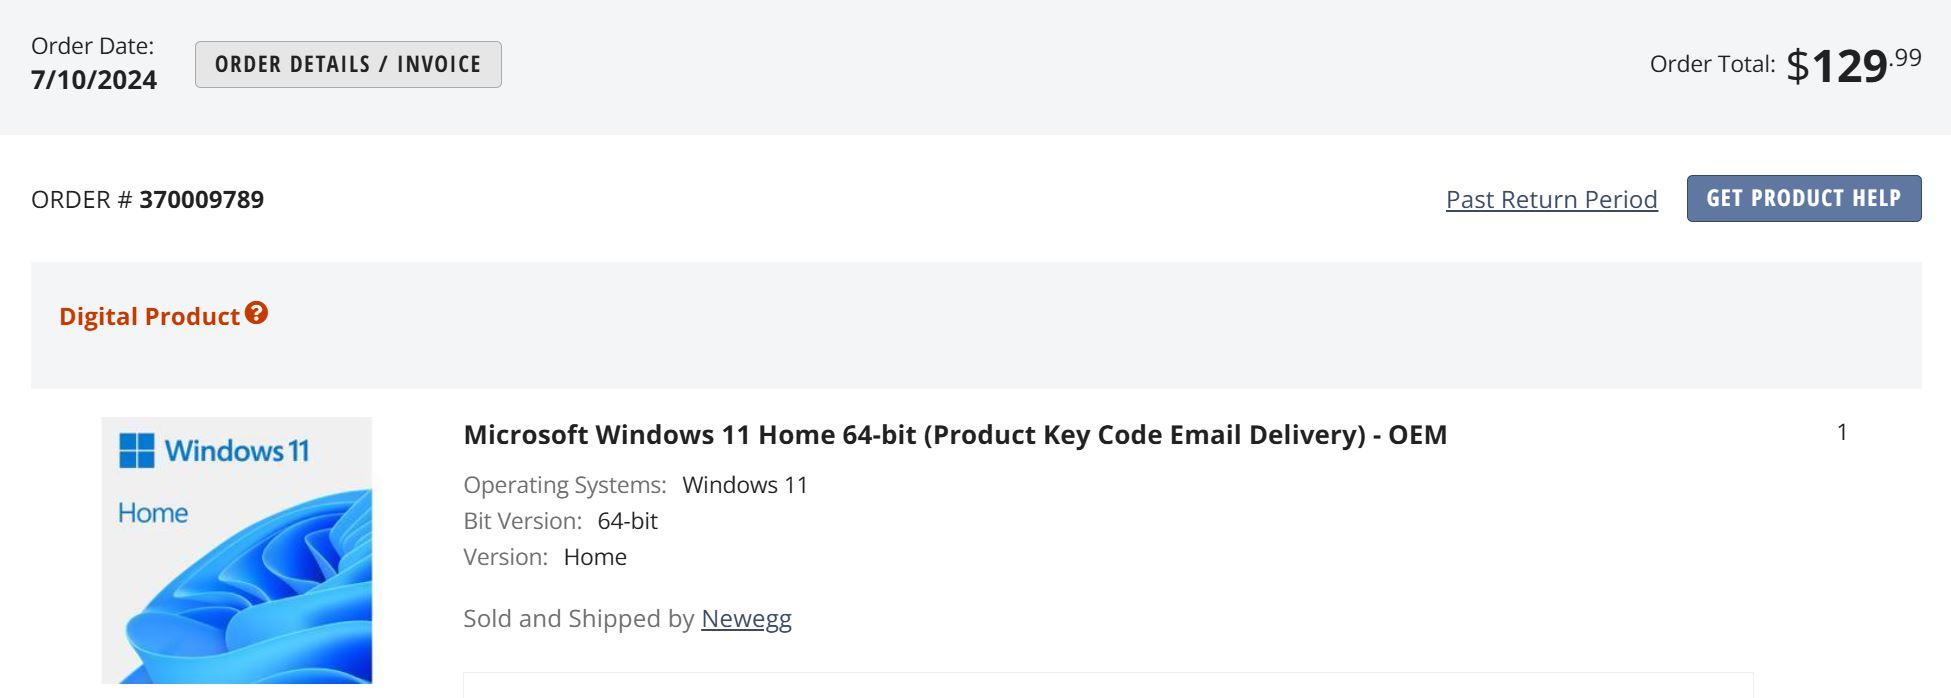
Task: Click the order date 7/10/2024
Action: coord(94,80)
